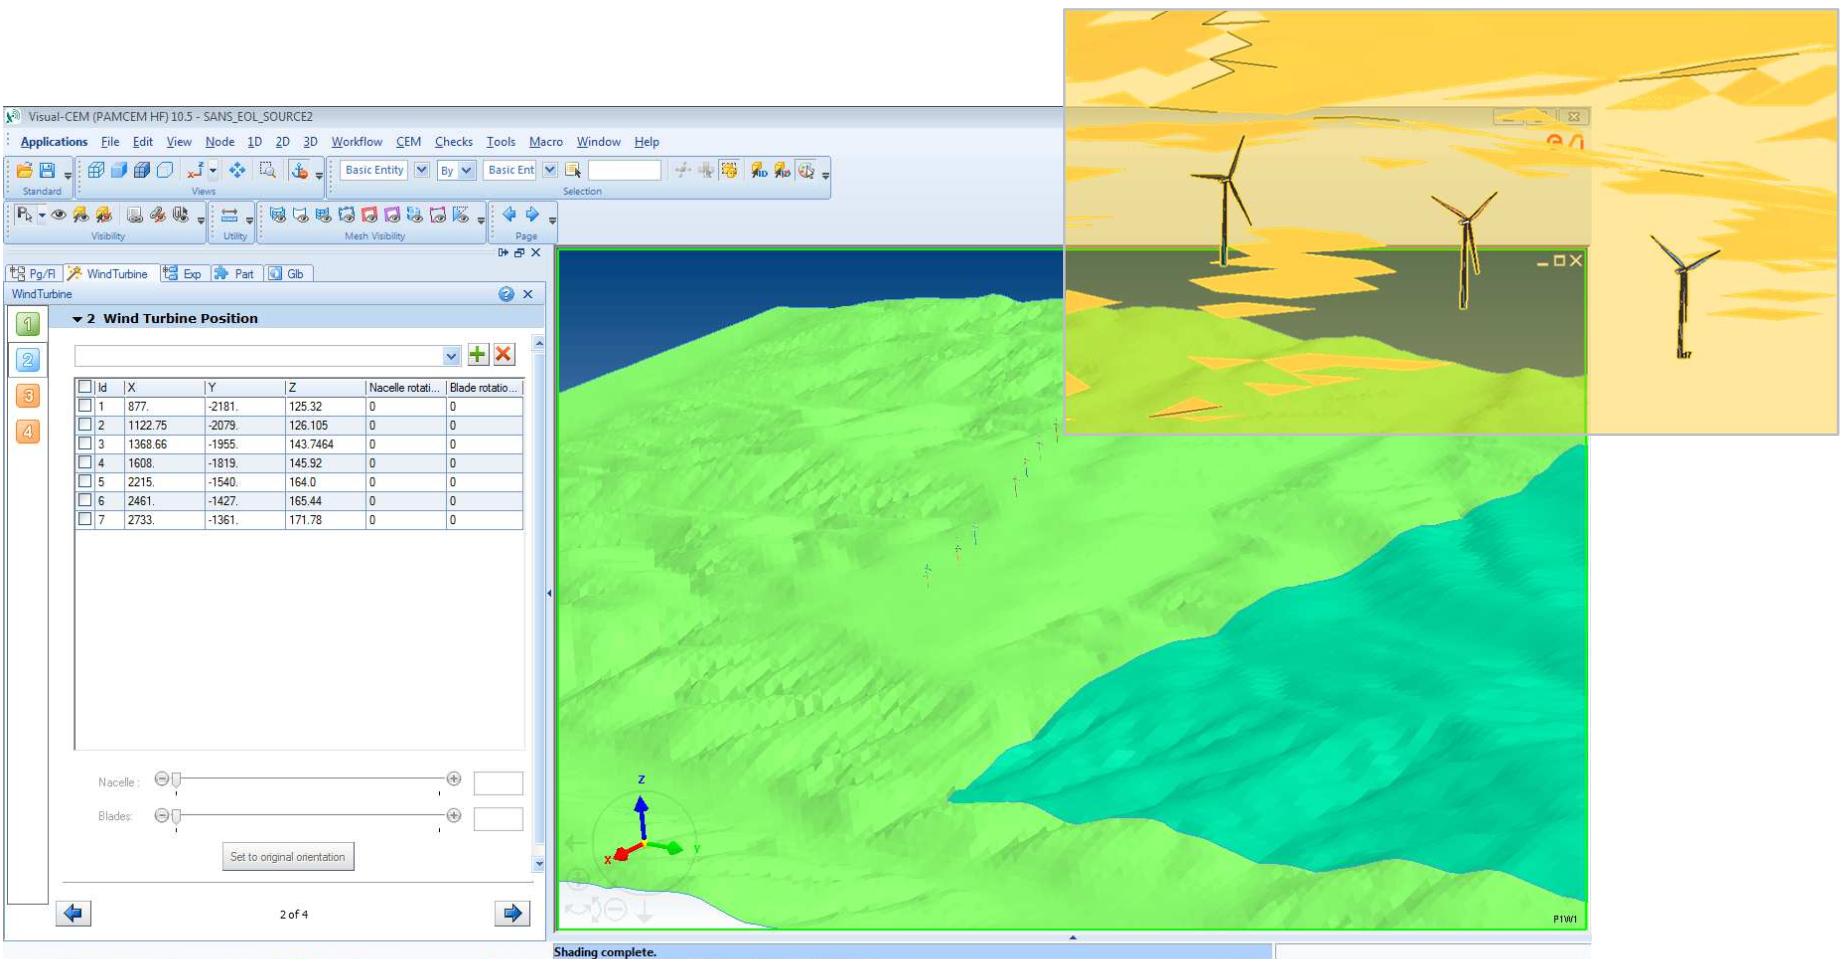
Task: Open the wind turbine selection combo box
Action: click(268, 356)
